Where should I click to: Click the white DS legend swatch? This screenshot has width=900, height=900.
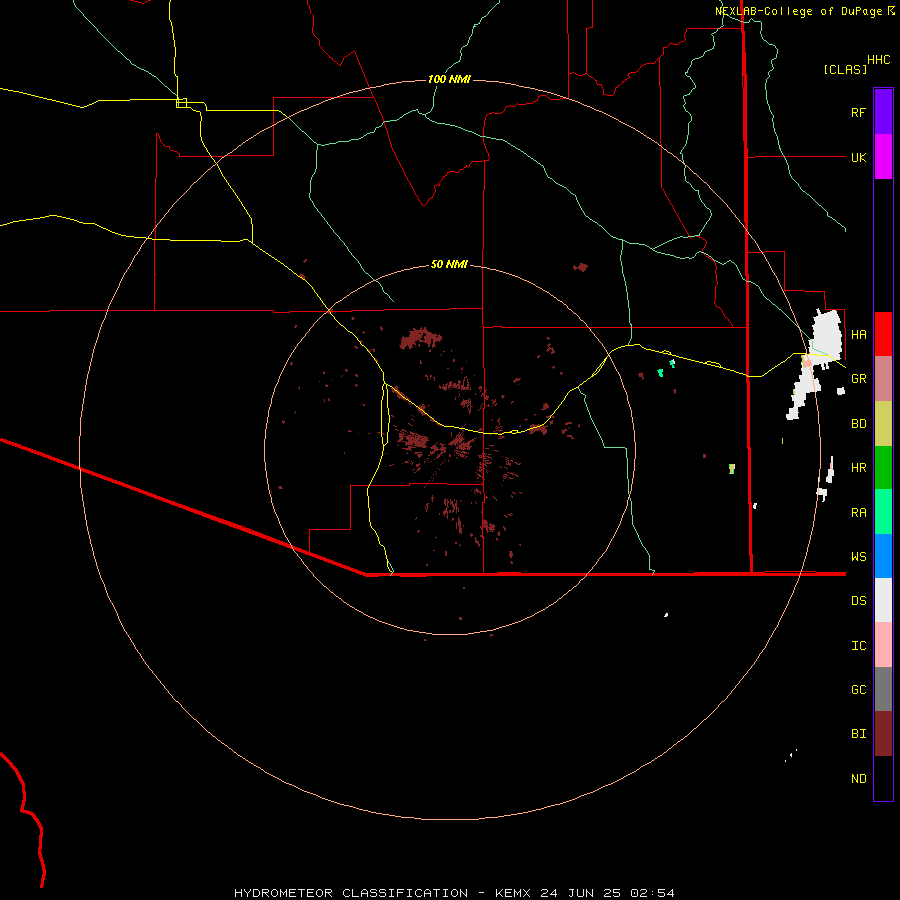(x=883, y=600)
